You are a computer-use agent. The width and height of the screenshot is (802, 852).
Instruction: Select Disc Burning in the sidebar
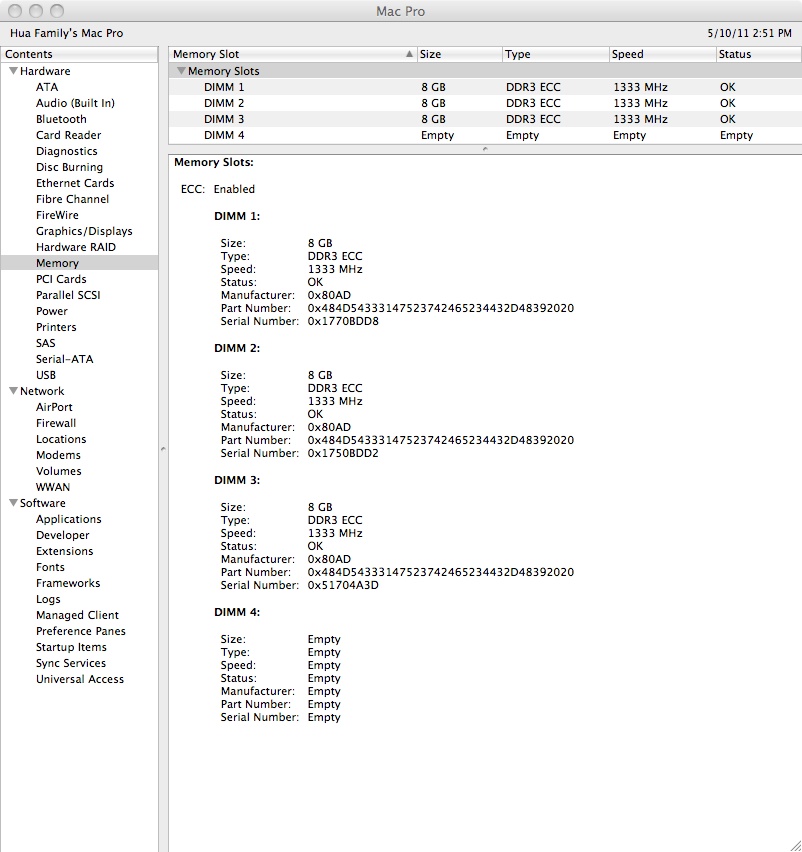pyautogui.click(x=69, y=167)
